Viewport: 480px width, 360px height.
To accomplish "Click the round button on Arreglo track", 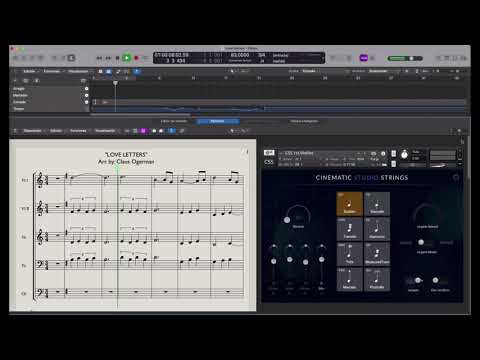I will pyautogui.click(x=87, y=89).
